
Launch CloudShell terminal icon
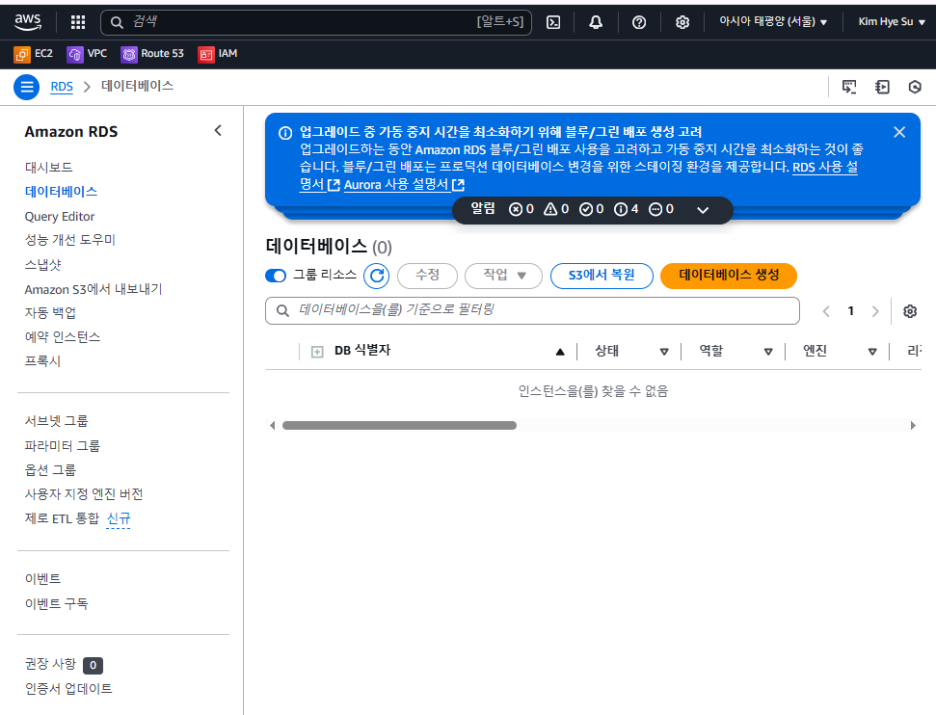[553, 22]
